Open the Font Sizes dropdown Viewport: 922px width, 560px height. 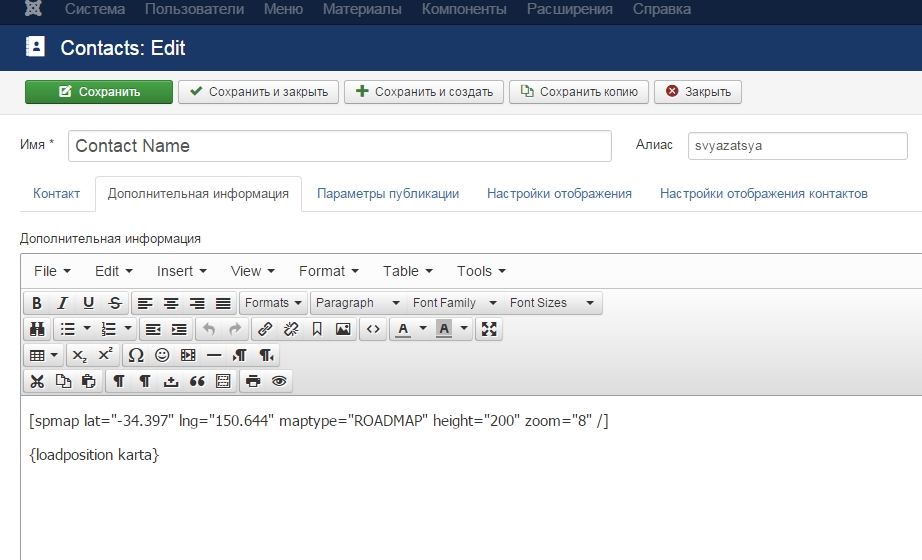click(x=551, y=303)
